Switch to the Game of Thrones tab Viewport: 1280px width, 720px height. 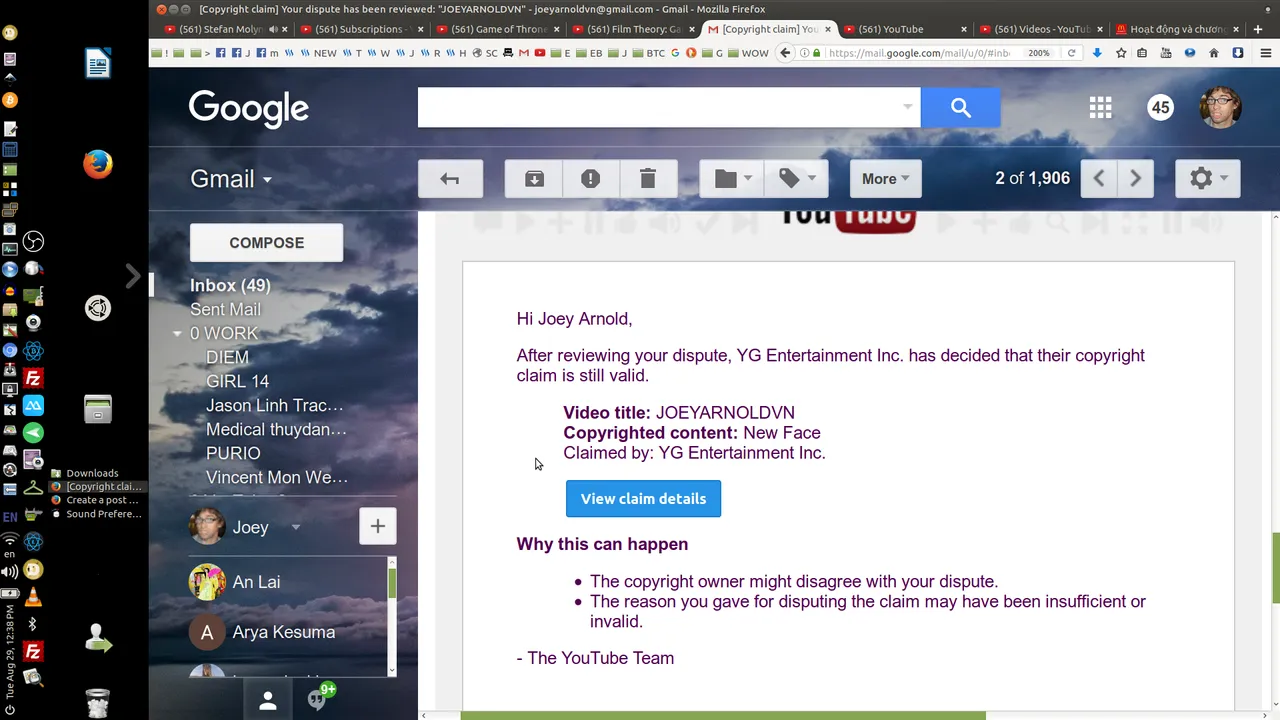[496, 29]
